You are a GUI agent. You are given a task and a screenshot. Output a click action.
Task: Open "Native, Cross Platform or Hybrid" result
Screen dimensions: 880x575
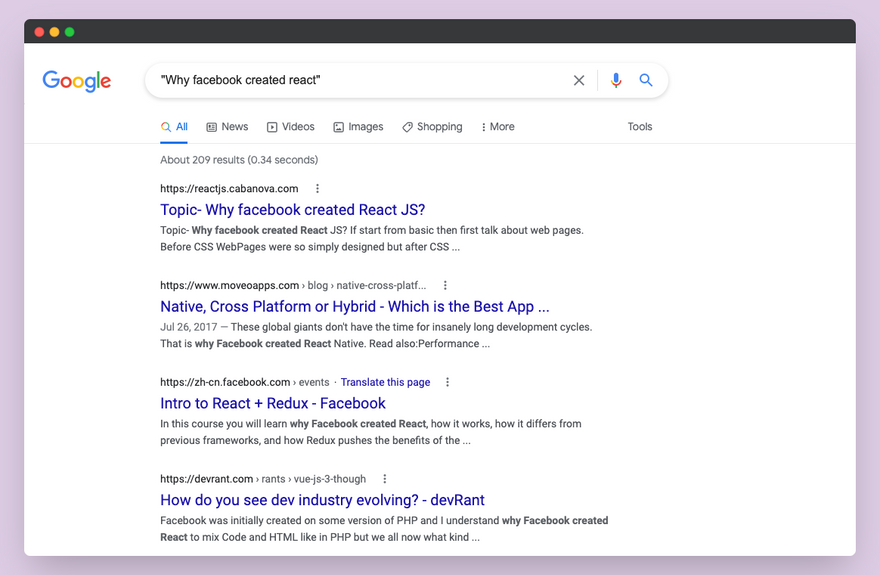[x=354, y=307]
